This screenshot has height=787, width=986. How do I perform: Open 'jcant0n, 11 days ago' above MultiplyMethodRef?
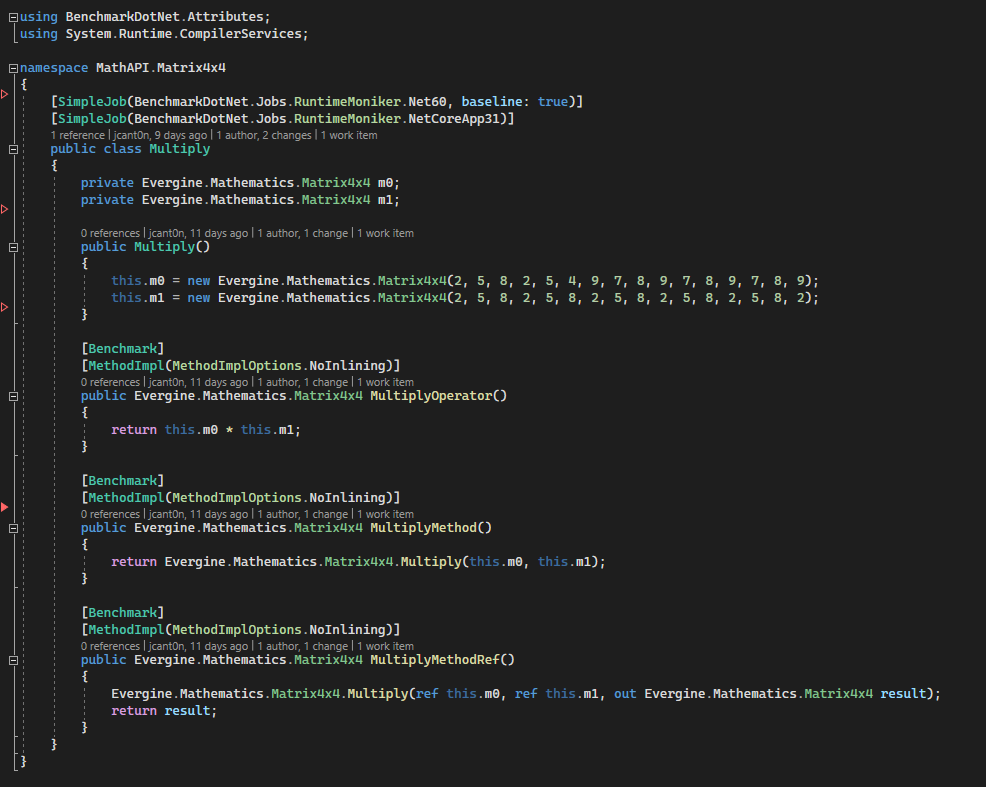(x=198, y=646)
